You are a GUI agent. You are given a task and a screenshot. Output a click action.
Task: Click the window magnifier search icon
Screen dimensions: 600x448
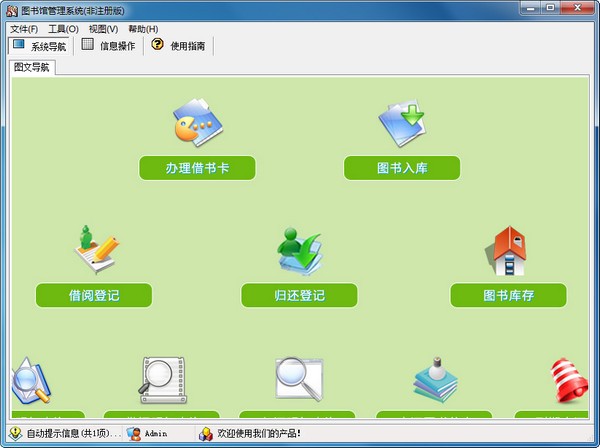(298, 379)
